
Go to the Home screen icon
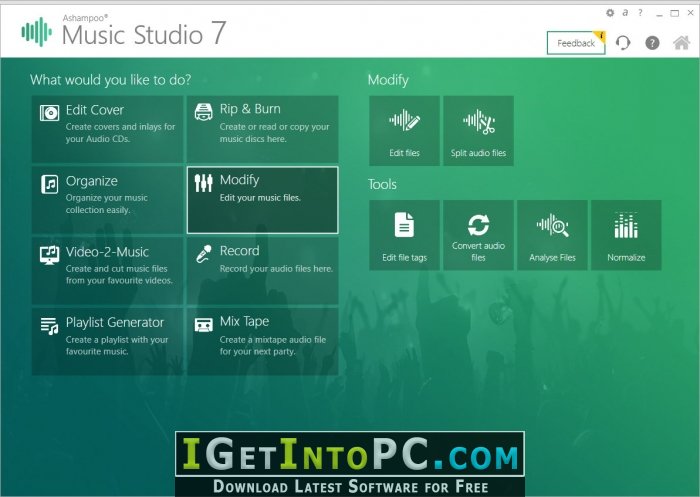682,43
